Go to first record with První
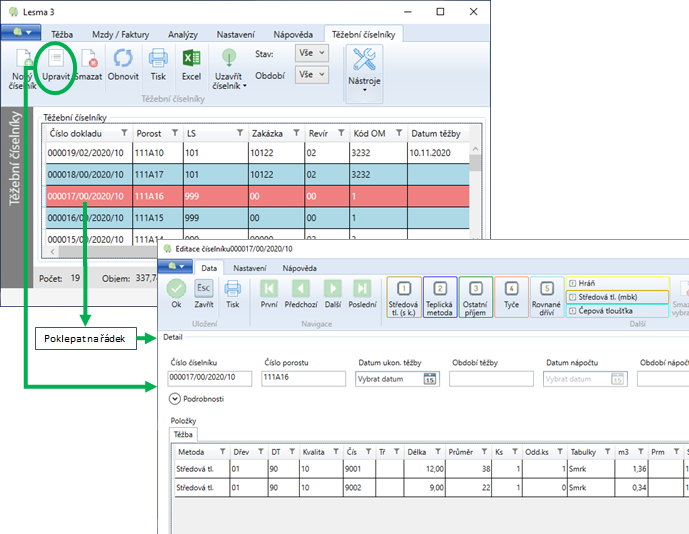The height and width of the screenshot is (534, 689). click(x=268, y=290)
